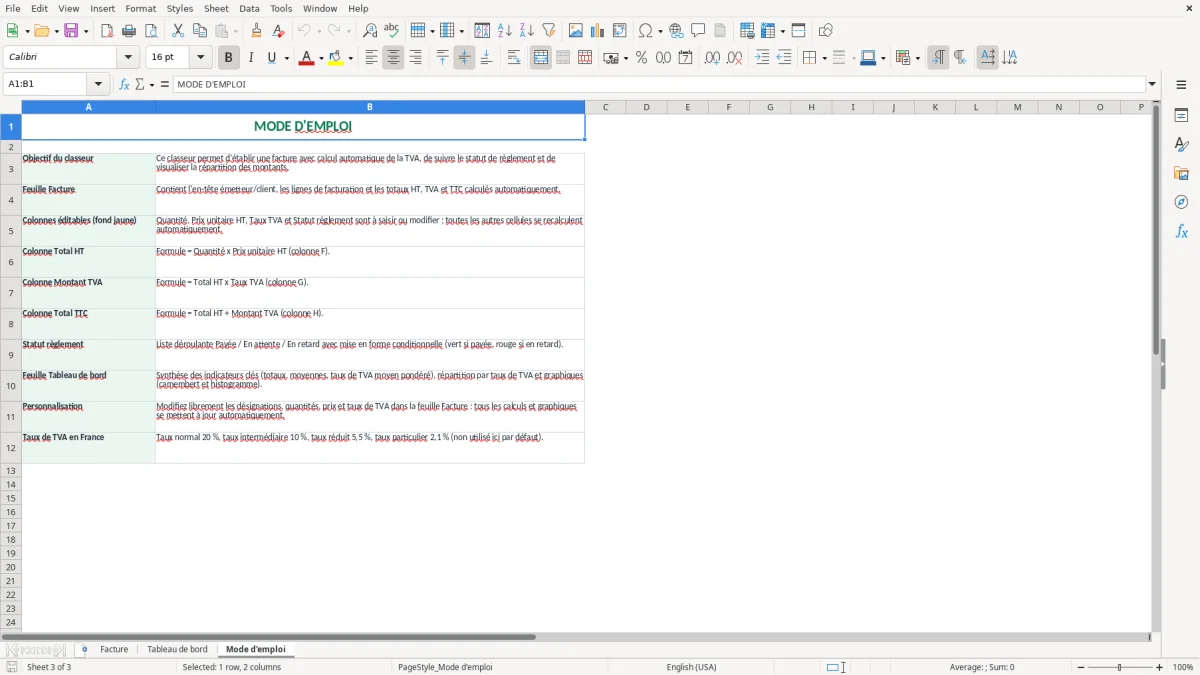1200x675 pixels.
Task: Toggle Align Right
Action: tap(415, 58)
